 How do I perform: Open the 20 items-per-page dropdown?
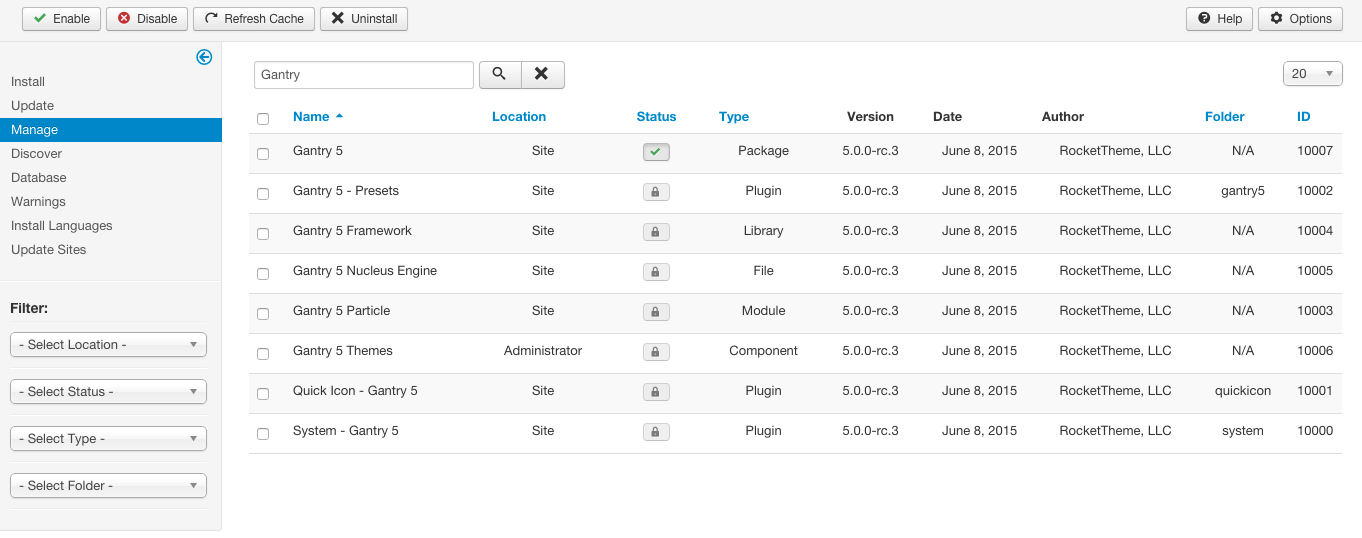(1312, 74)
